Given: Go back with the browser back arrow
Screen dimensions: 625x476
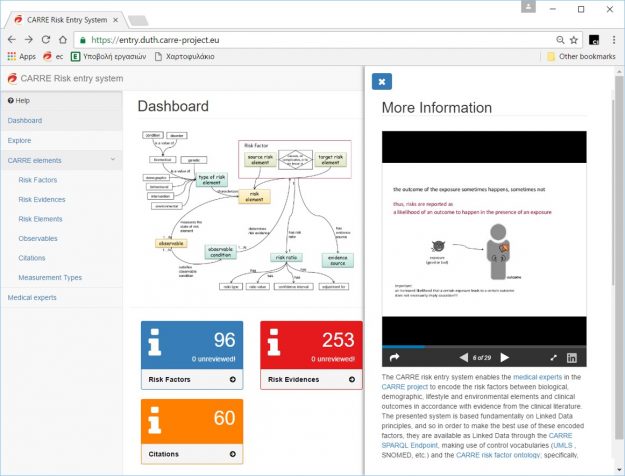Looking at the screenshot, I should [12, 40].
